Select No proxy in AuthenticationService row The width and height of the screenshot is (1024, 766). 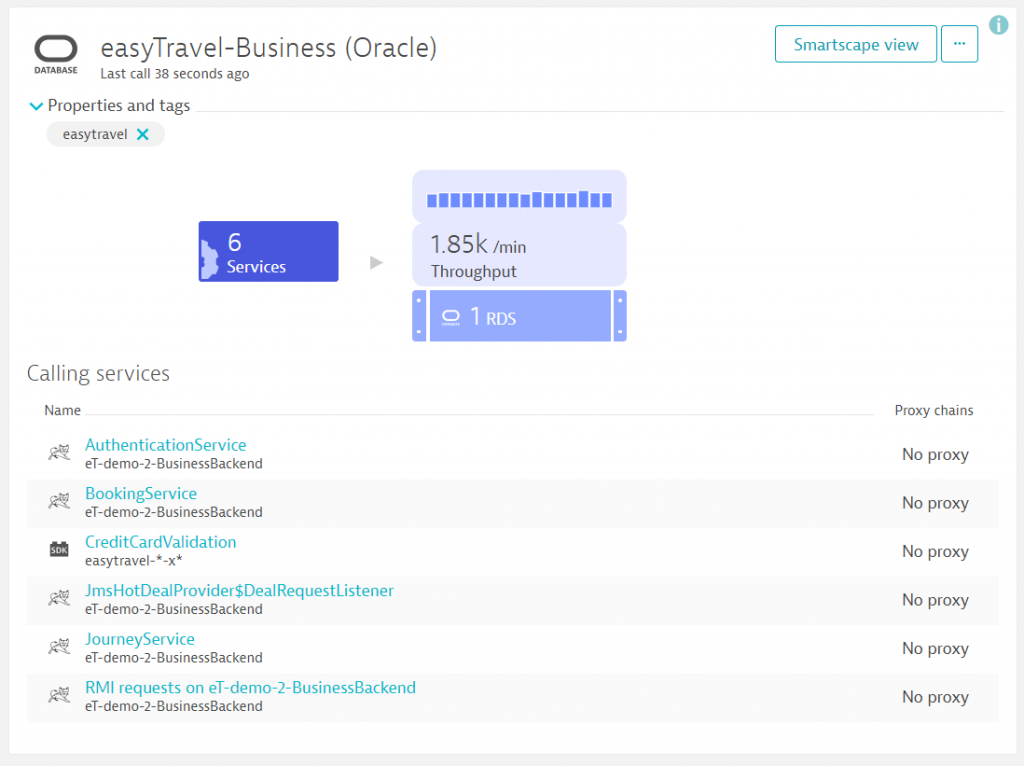[935, 455]
